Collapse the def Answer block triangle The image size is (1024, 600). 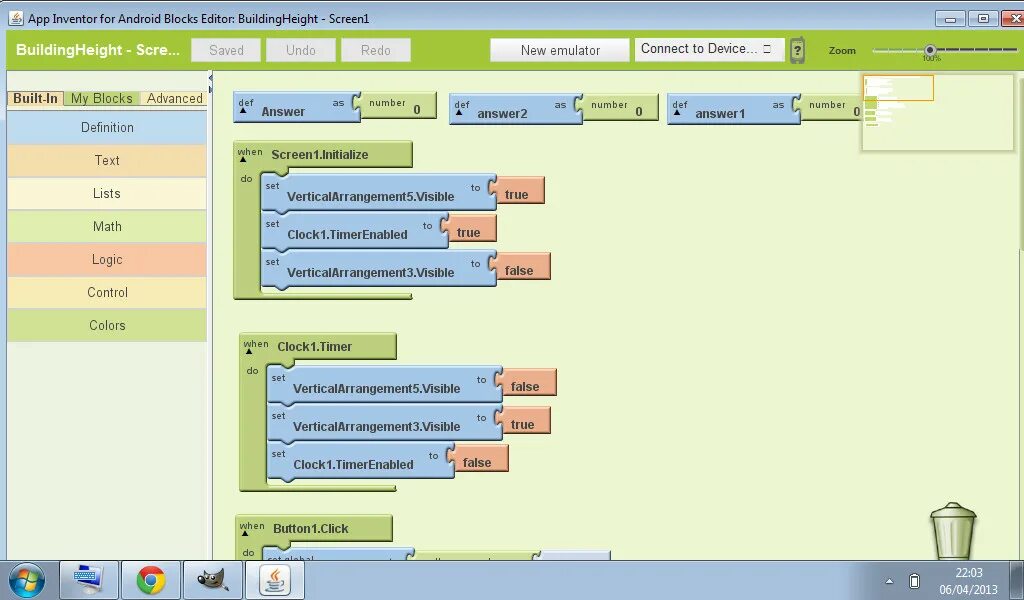coord(243,110)
